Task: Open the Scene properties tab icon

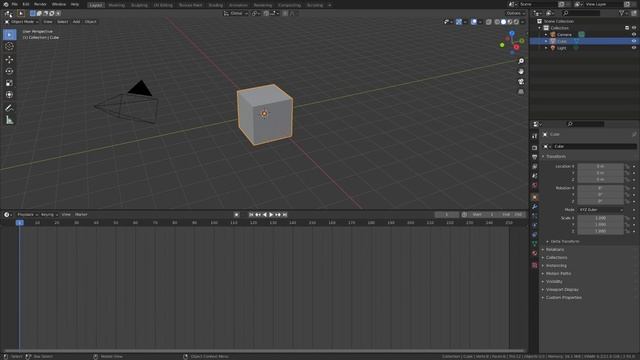Action: click(x=535, y=176)
